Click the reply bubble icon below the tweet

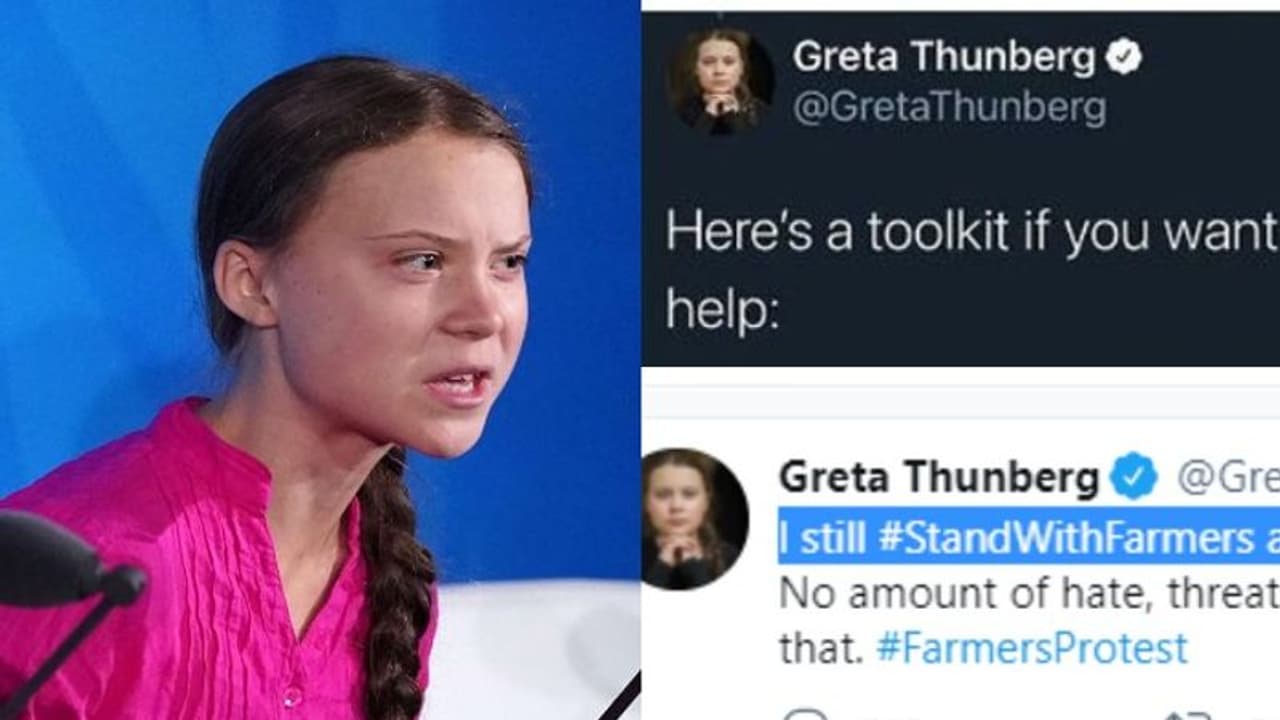click(806, 713)
